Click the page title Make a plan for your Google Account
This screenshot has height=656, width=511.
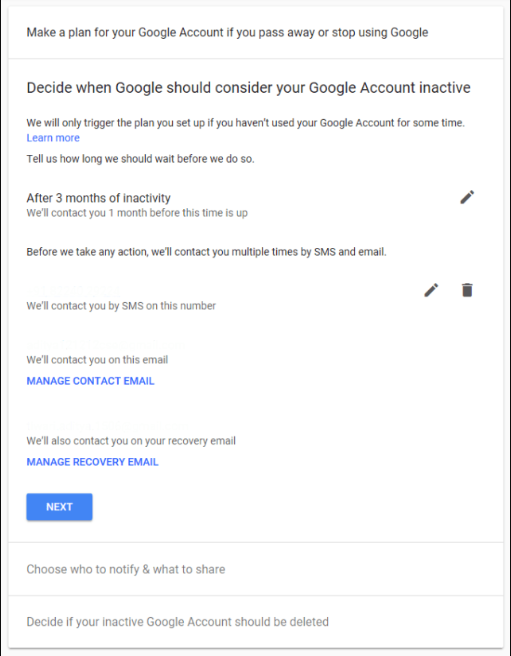tap(227, 32)
